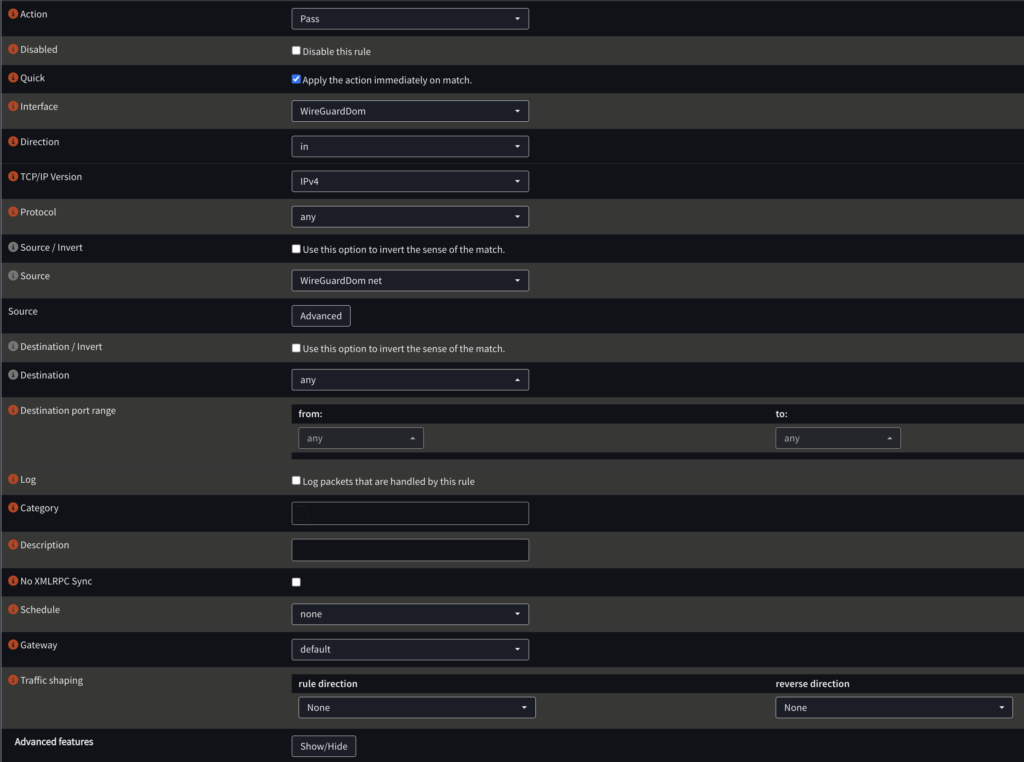Enable Log packets handled by this rule
Image resolution: width=1024 pixels, height=762 pixels.
coord(296,481)
